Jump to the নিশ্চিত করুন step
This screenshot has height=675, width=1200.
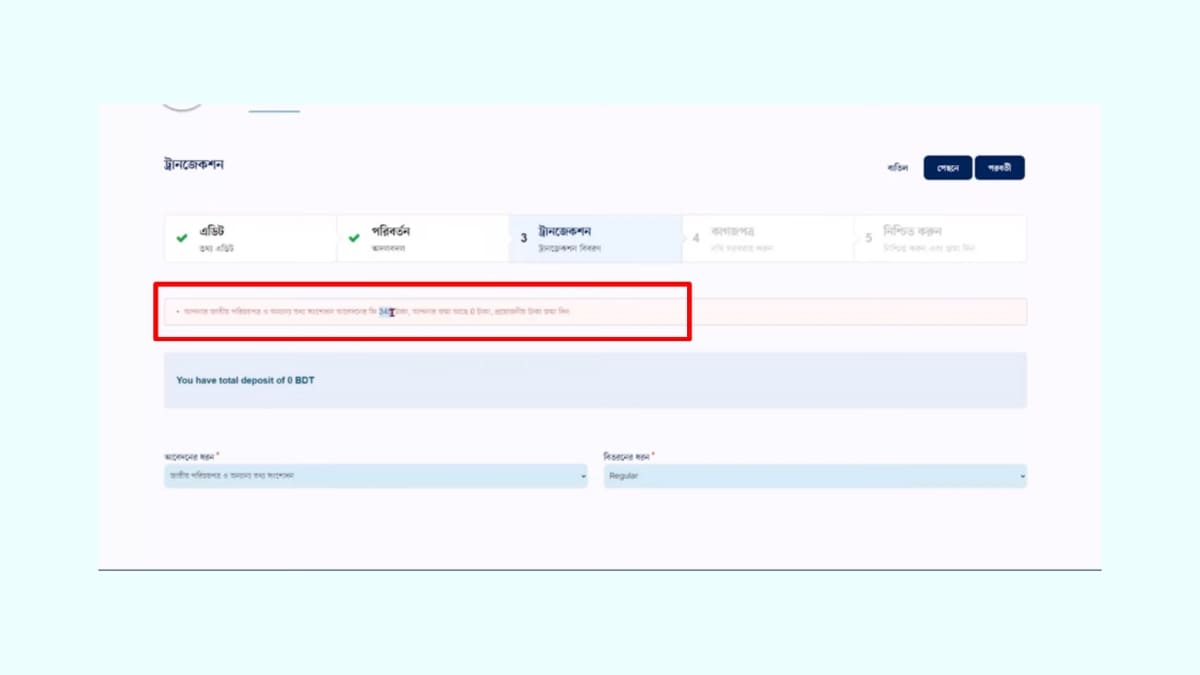[940, 238]
